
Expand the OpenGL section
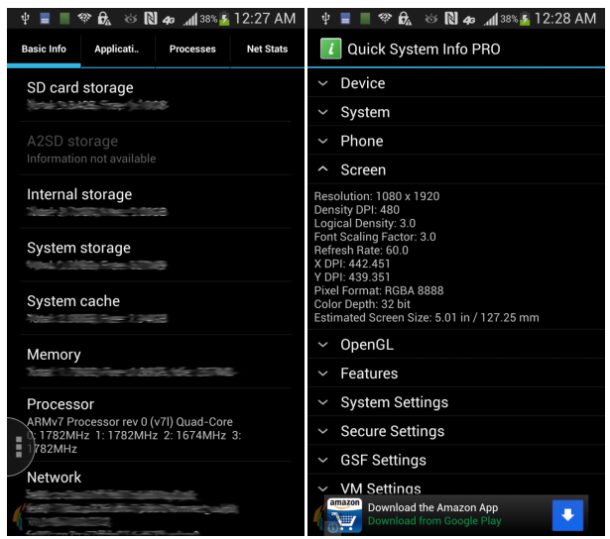366,344
